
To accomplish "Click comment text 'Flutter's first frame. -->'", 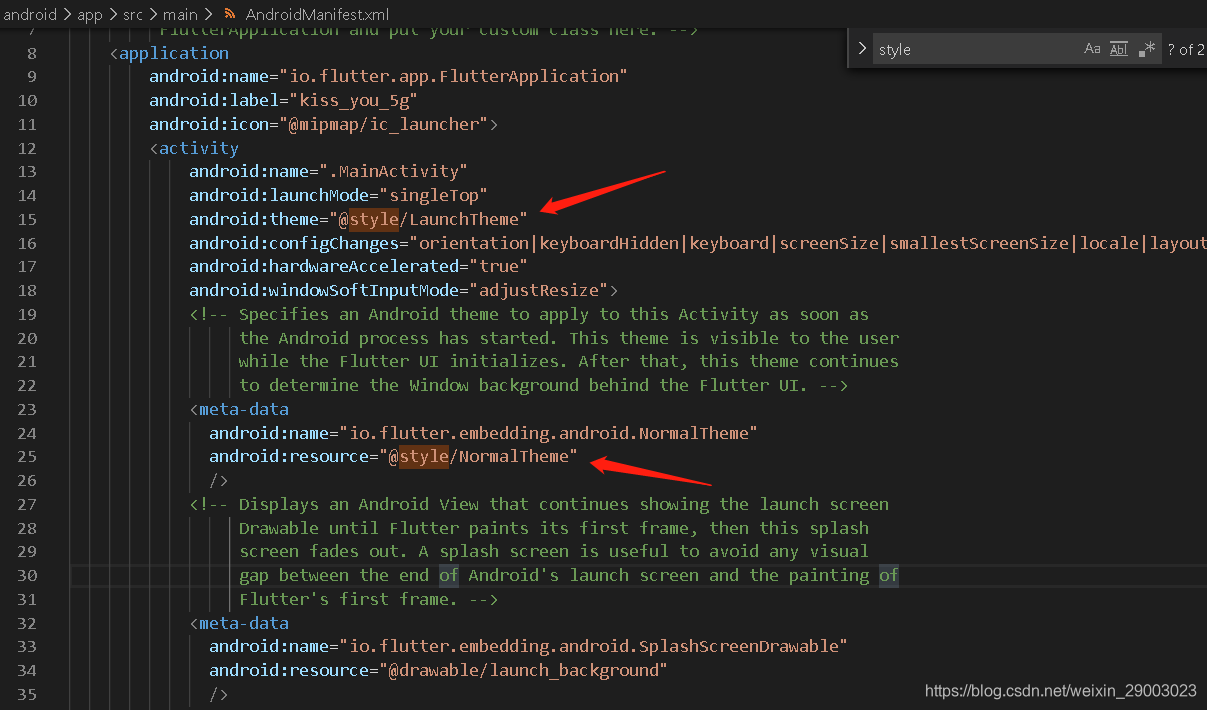I will 369,599.
